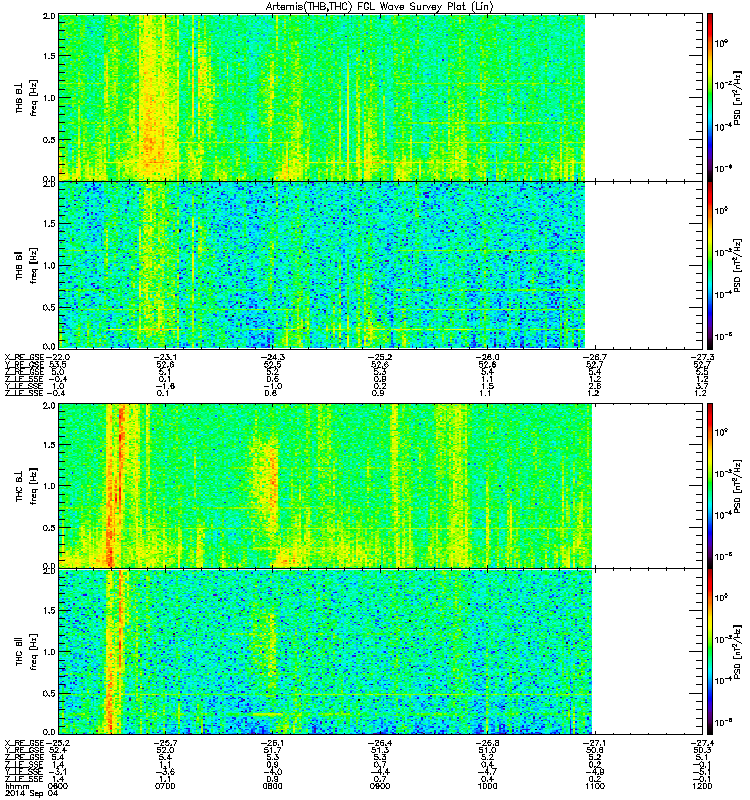Click the '0.5' frequency tick of the THC B⊥ panel
This screenshot has height=800, width=750.
[x=49, y=528]
